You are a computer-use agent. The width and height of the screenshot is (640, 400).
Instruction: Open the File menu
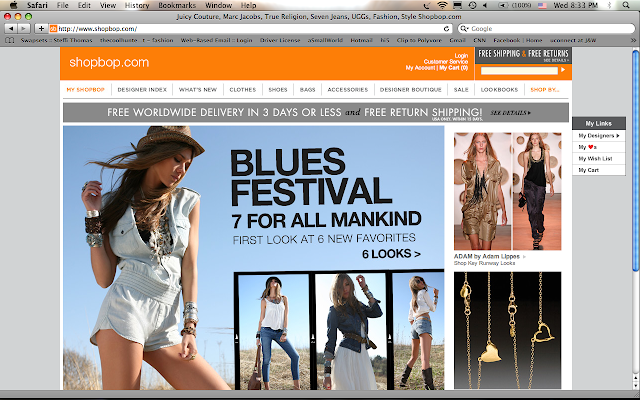62,5
